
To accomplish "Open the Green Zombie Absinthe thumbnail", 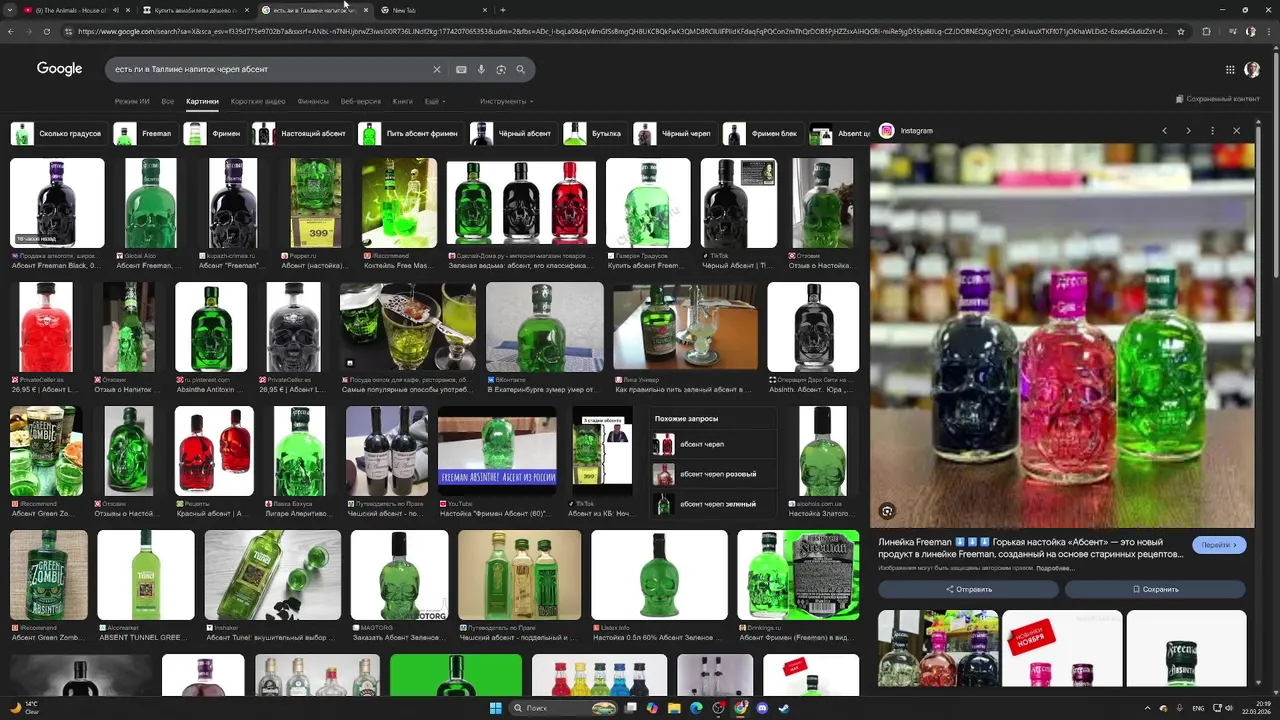I will tap(49, 576).
